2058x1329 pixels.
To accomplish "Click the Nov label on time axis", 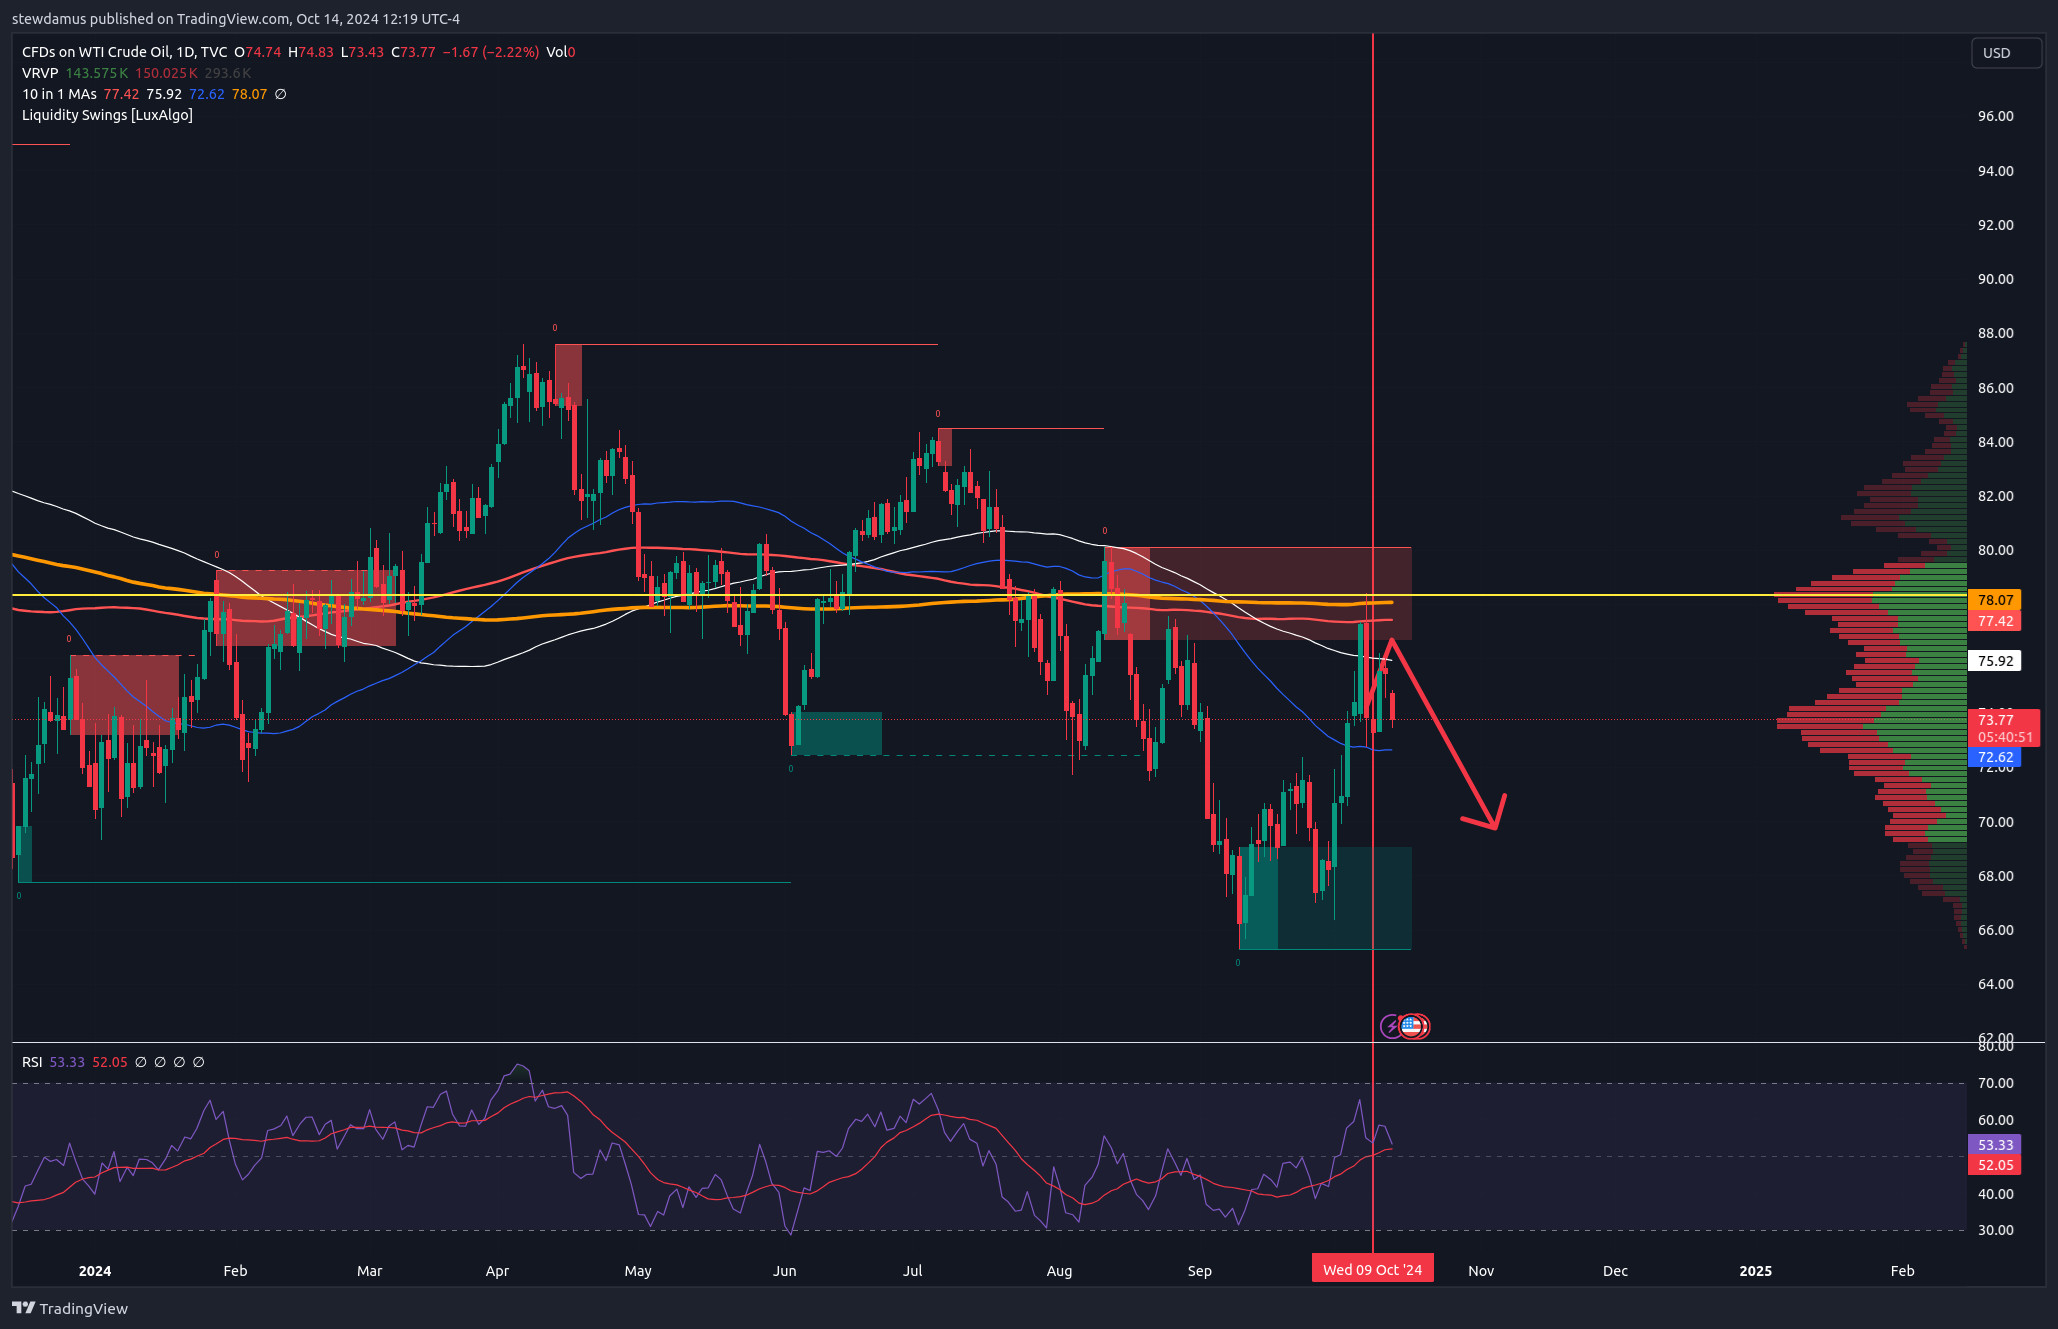I will tap(1480, 1270).
